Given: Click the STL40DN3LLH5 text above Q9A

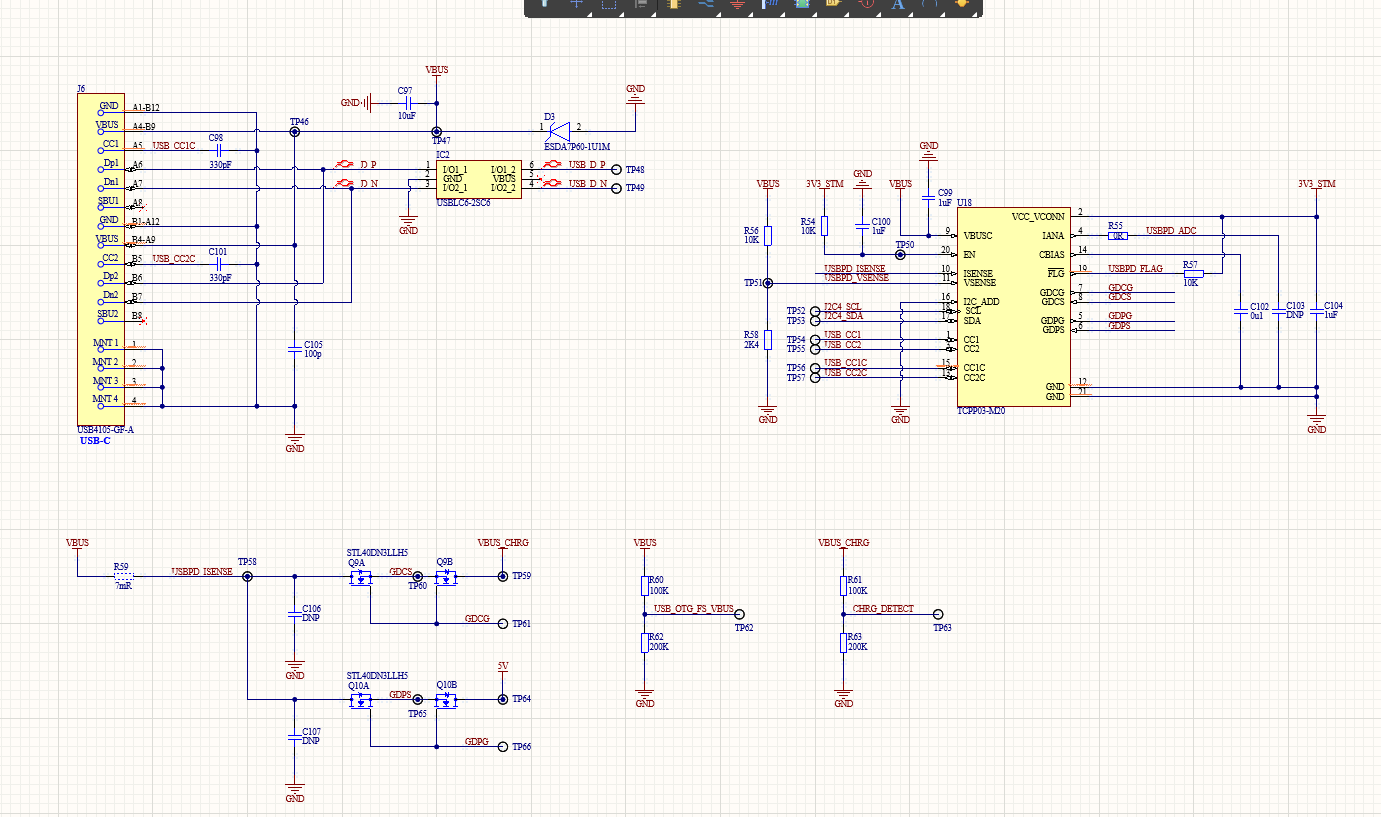Looking at the screenshot, I should [377, 552].
